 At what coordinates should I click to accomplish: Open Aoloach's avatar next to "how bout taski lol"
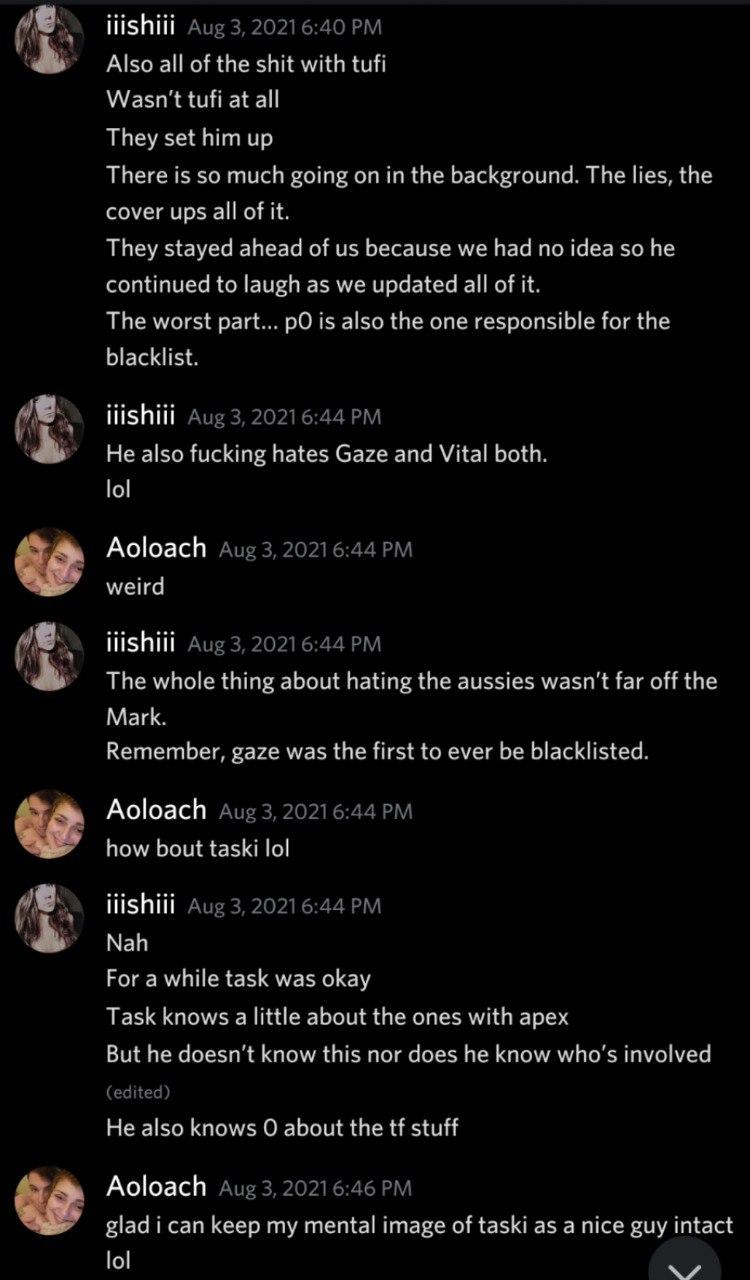pyautogui.click(x=50, y=823)
